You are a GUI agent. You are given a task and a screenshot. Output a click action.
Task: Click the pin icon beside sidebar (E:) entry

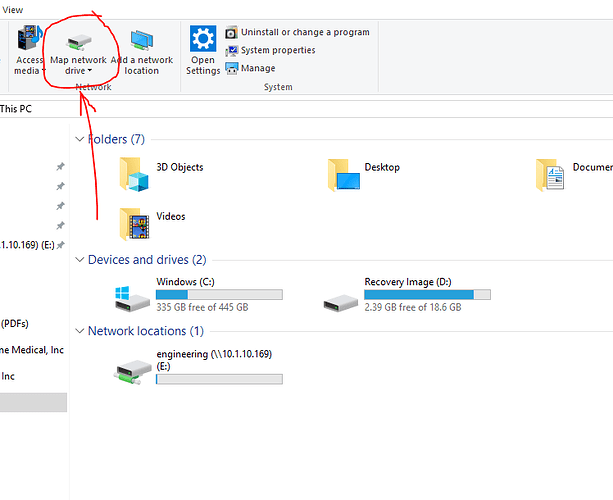coord(60,246)
